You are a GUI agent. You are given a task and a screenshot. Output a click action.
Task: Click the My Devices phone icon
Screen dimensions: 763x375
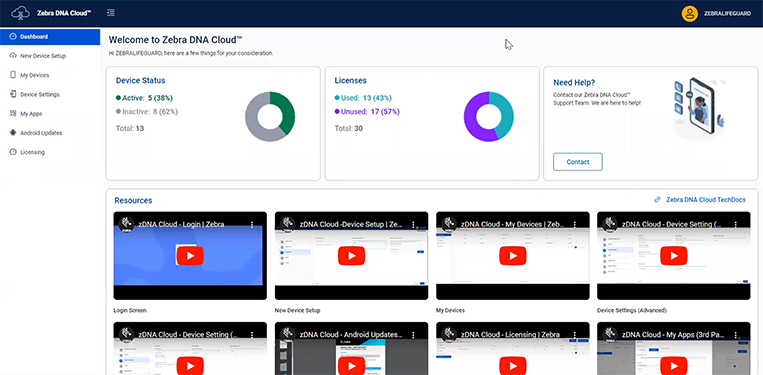[13, 75]
